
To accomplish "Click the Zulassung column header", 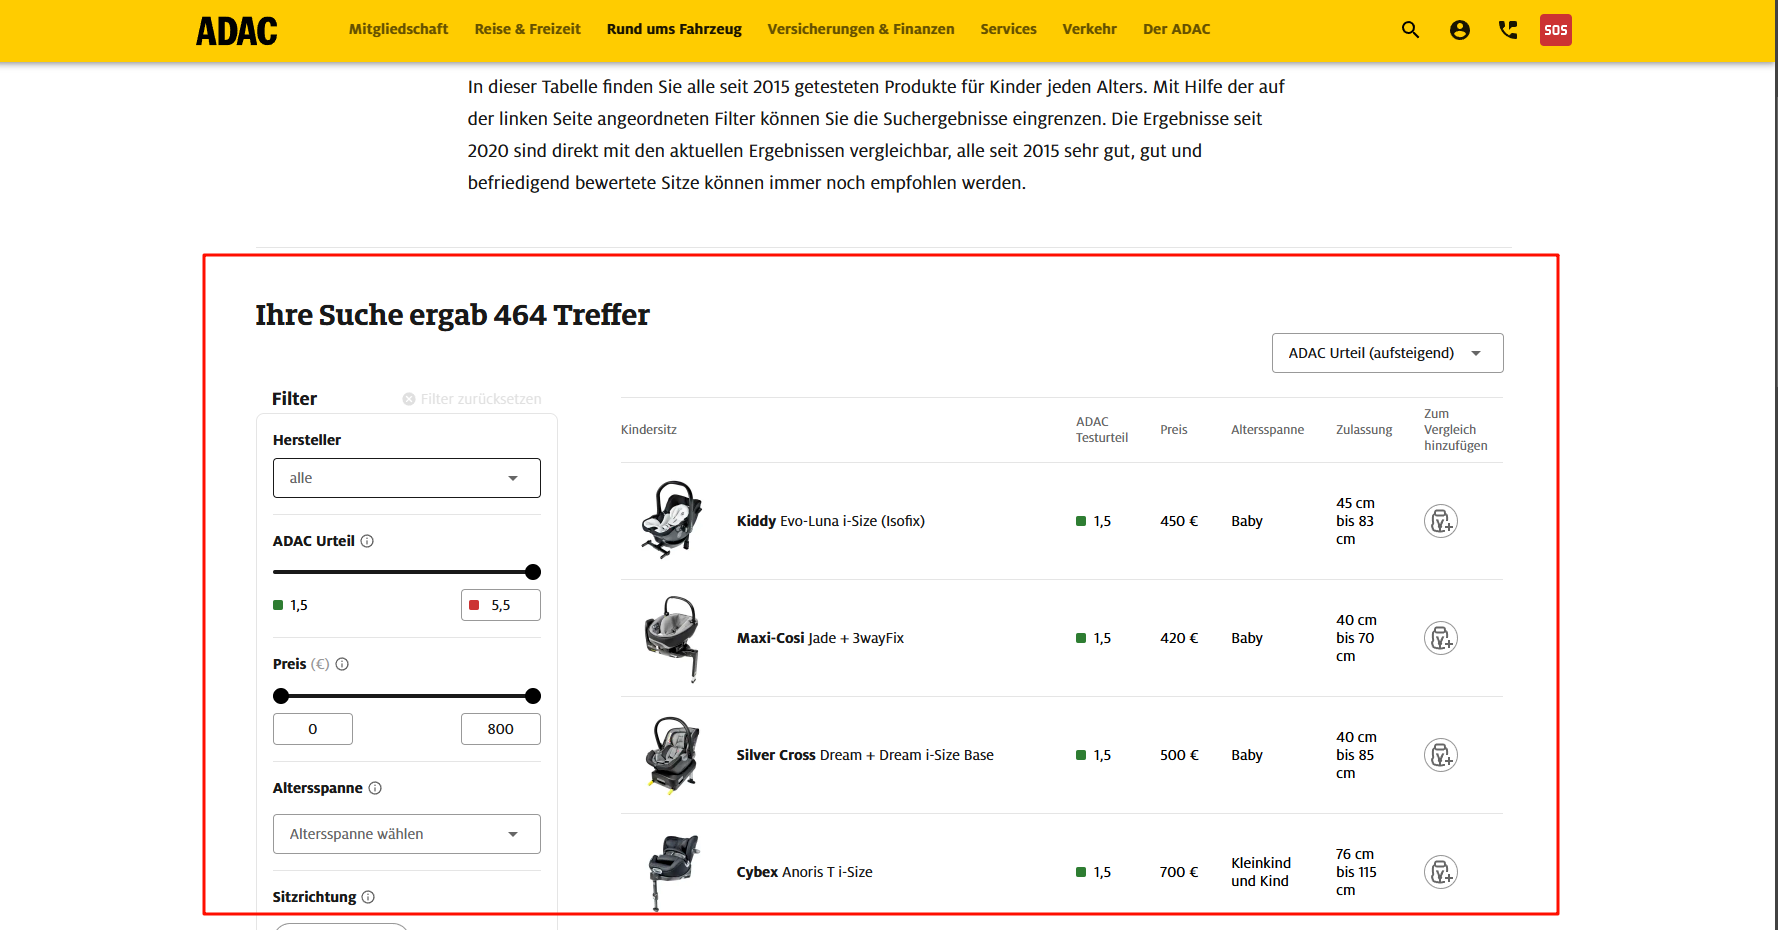I will click(x=1363, y=430).
